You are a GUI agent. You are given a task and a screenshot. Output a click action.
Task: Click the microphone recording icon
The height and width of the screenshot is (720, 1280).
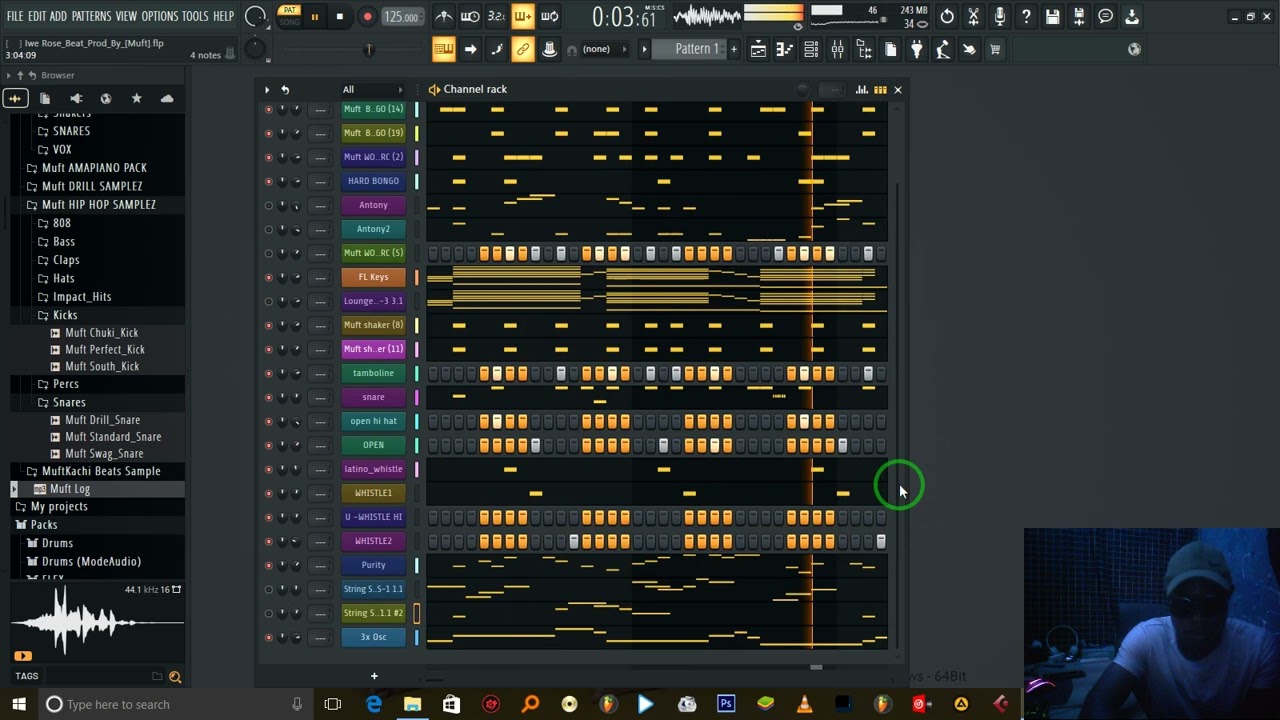[999, 16]
